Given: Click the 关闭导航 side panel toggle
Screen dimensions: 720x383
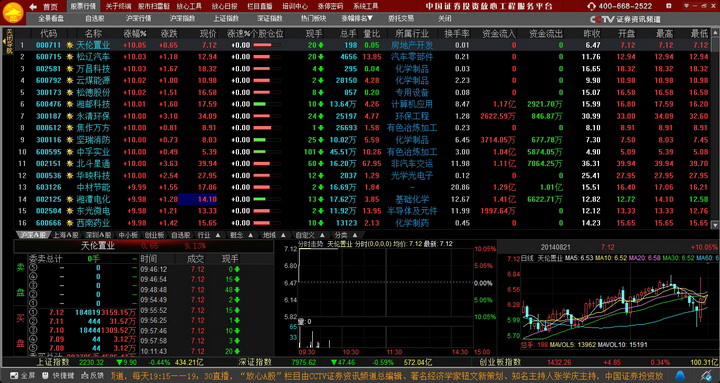Looking at the screenshot, I should pyautogui.click(x=9, y=42).
